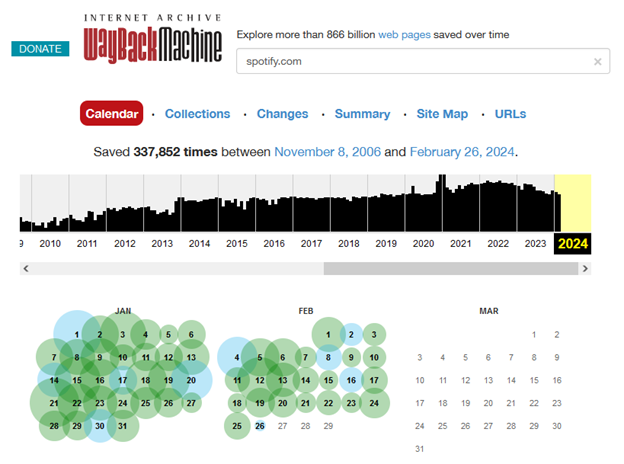Screen dimensions: 624x464
Task: Click the DONATE button
Action: [x=40, y=49]
